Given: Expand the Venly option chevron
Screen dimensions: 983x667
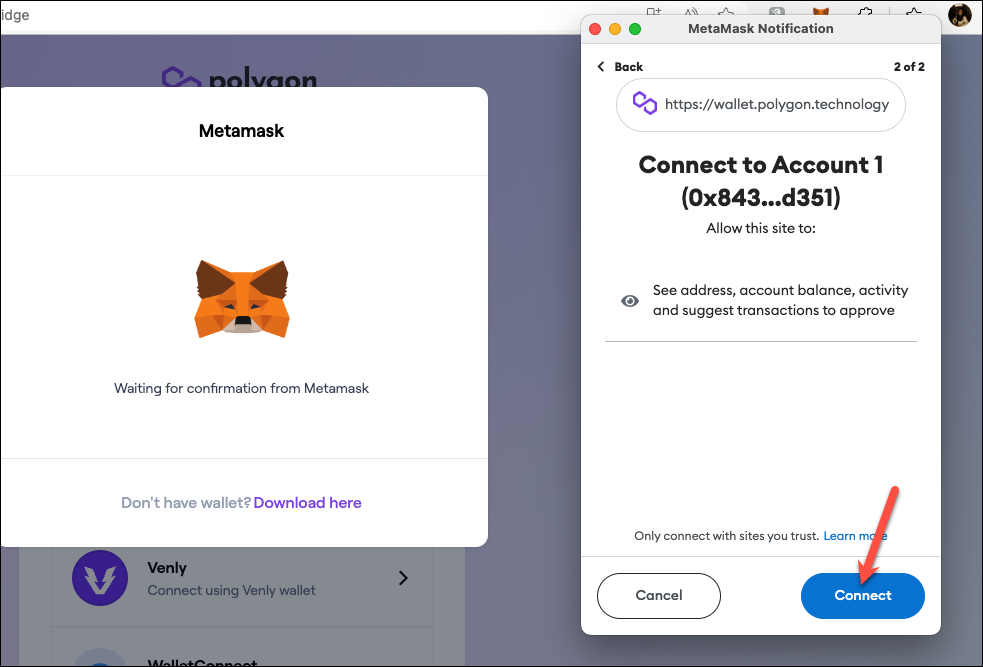Looking at the screenshot, I should point(403,578).
